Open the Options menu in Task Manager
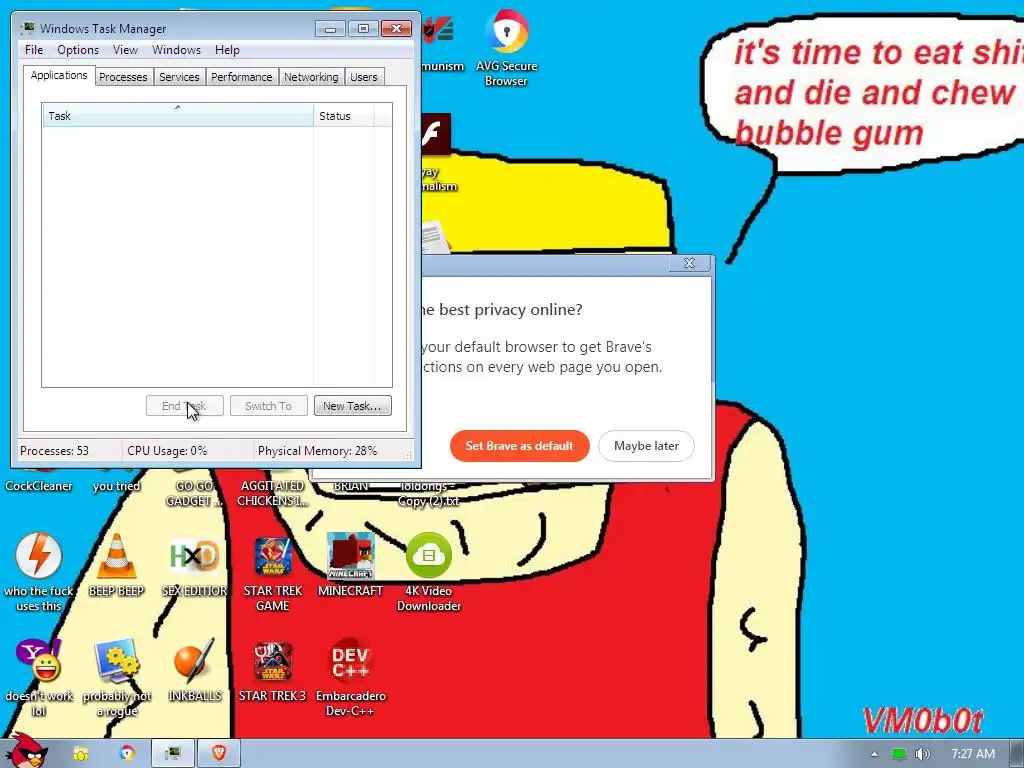The image size is (1024, 768). point(78,50)
